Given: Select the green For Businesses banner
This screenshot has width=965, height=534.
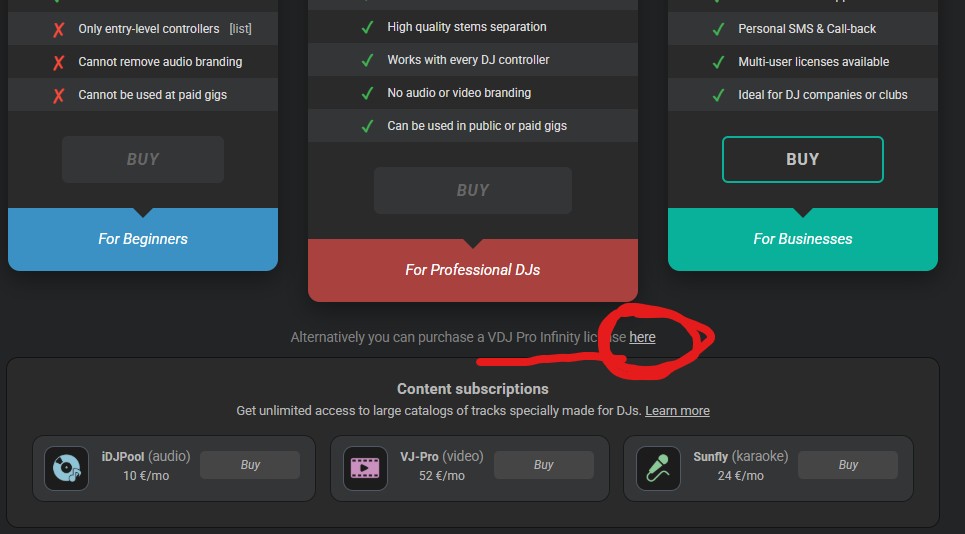Looking at the screenshot, I should (803, 239).
